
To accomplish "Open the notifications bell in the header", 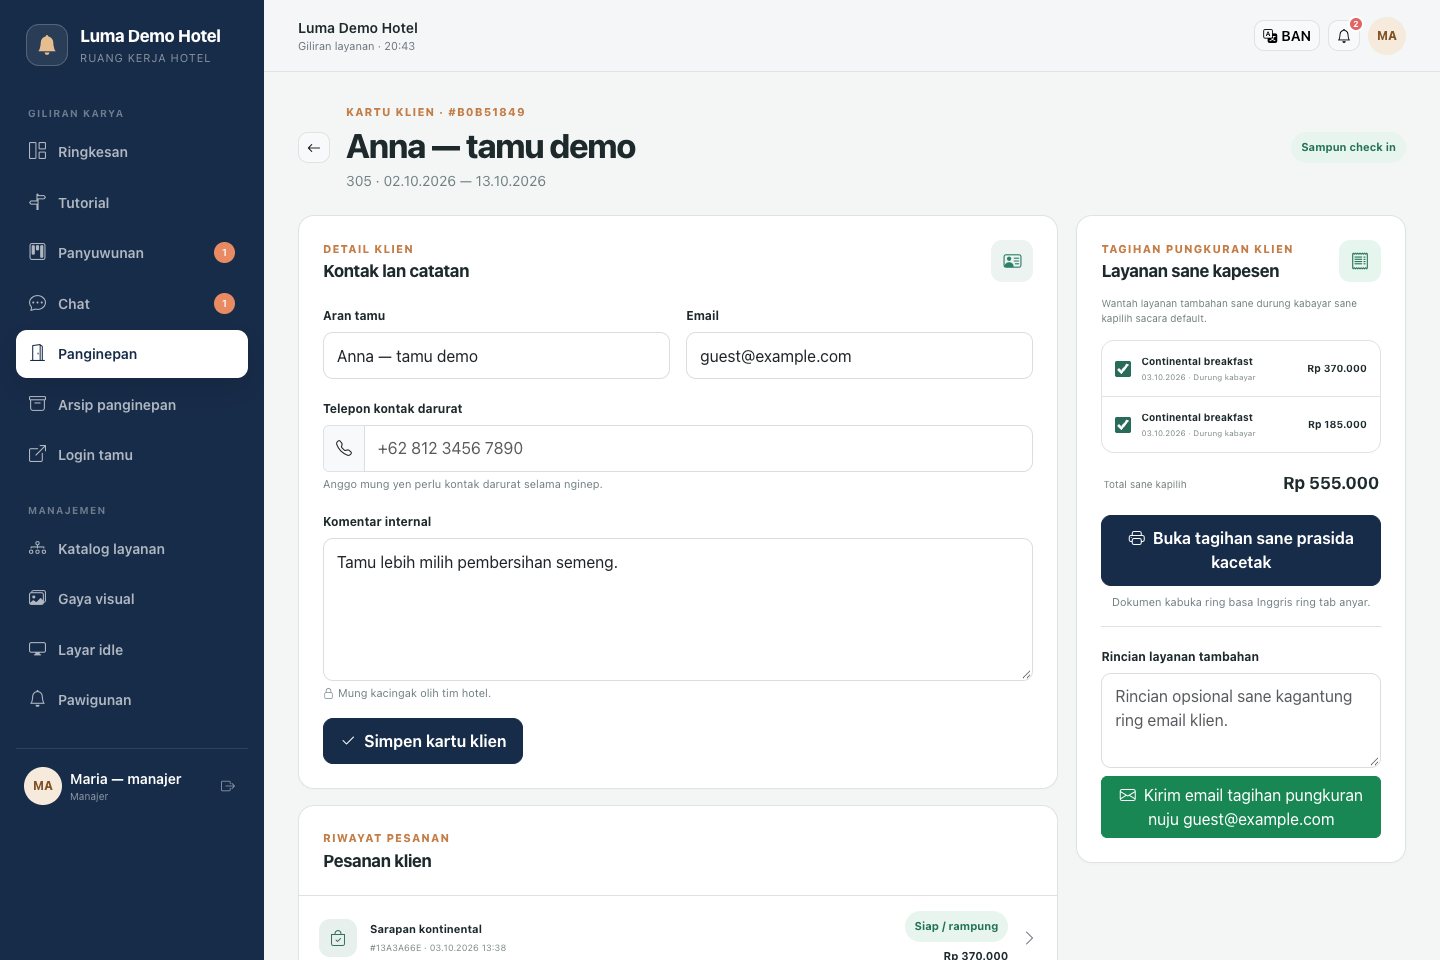I will [x=1344, y=36].
